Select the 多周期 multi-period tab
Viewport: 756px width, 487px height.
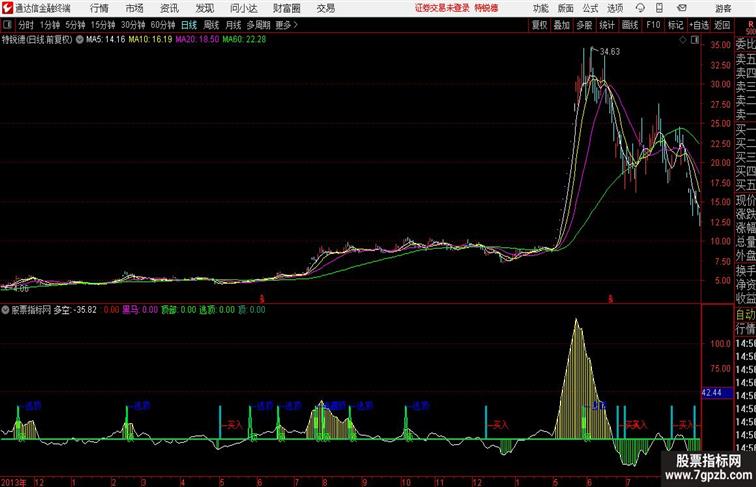point(258,25)
